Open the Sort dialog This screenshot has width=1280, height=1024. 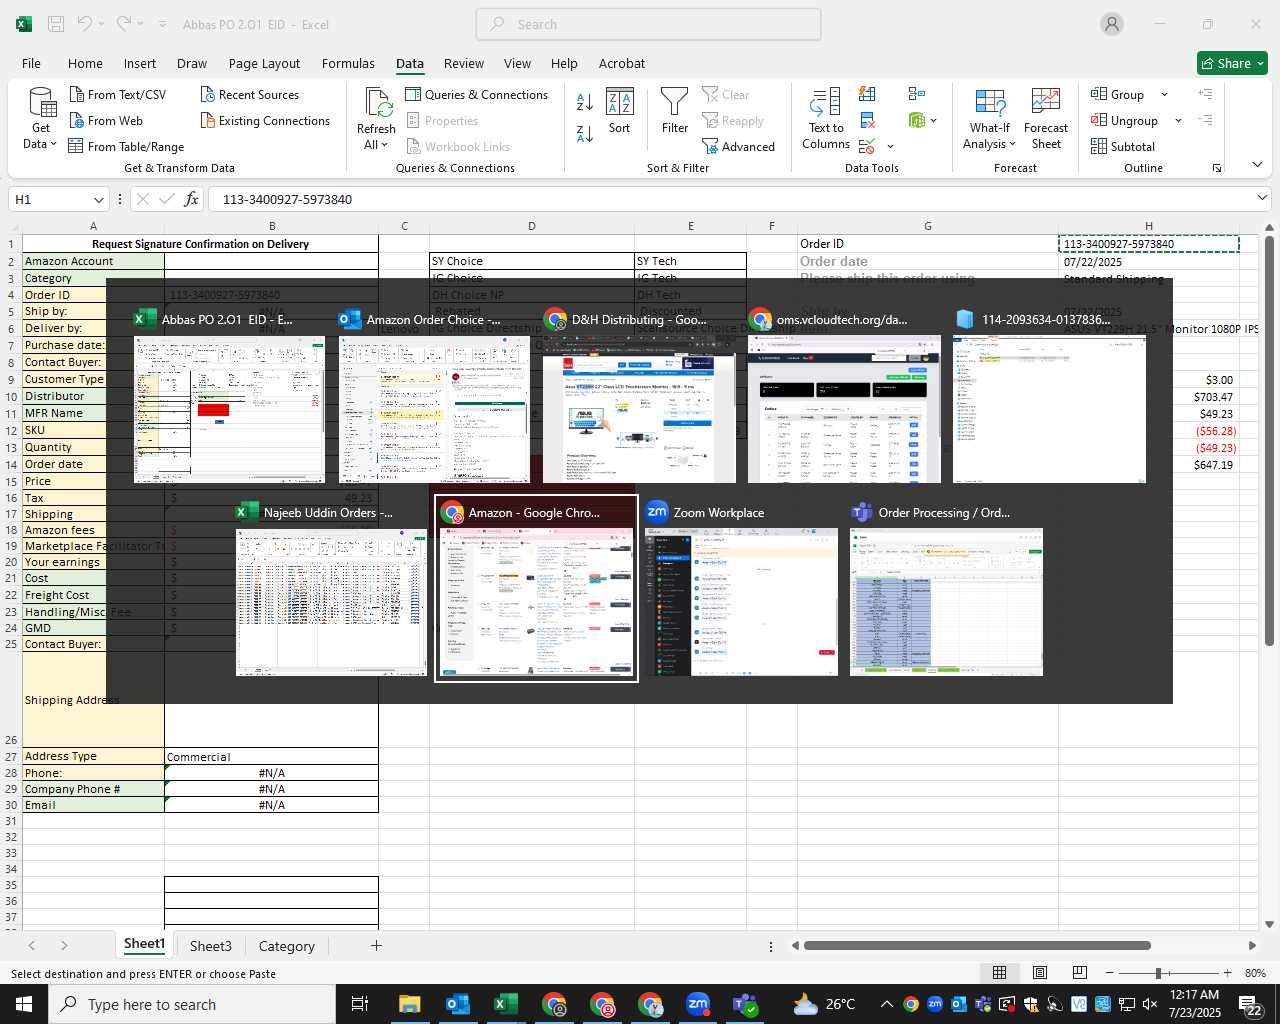point(620,111)
